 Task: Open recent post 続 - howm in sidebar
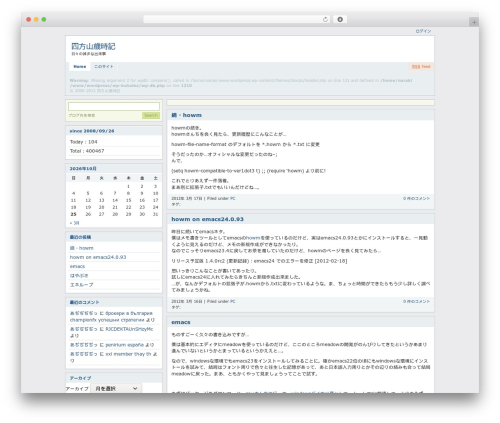coord(82,248)
